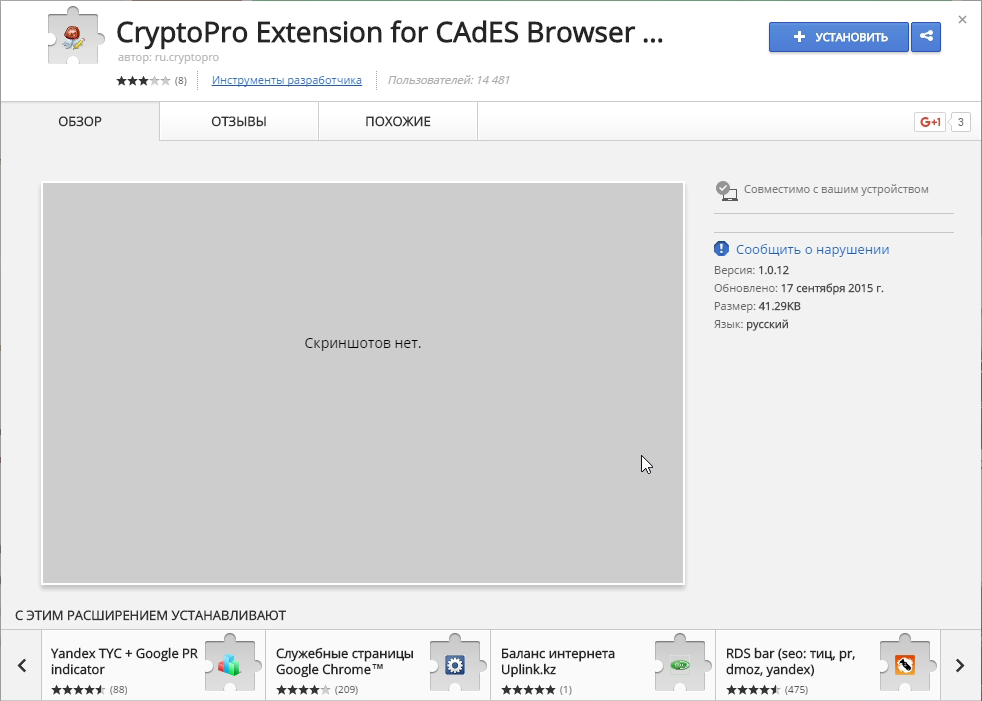Screen dimensions: 982x701
Task: Click the share icon button
Action: [927, 37]
